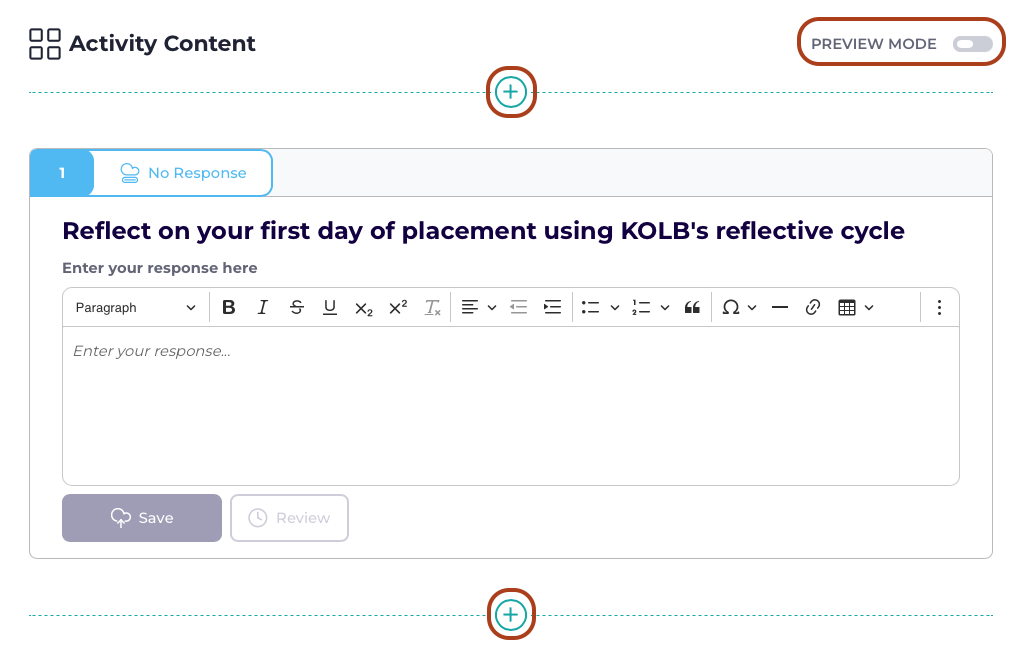Click the decrease indent icon
Image resolution: width=1017 pixels, height=652 pixels.
(x=519, y=308)
